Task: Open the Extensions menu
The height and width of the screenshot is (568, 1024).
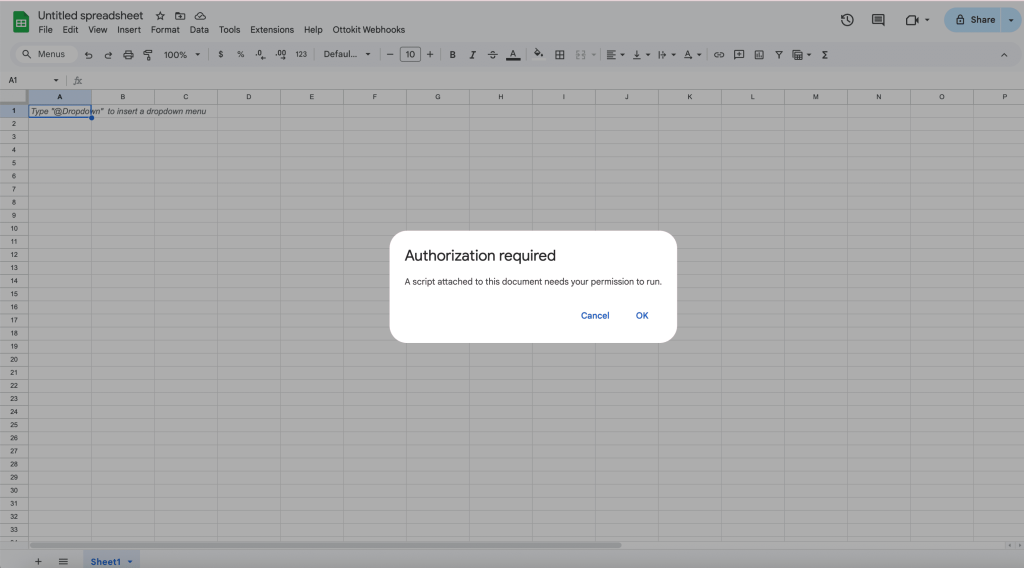Action: click(272, 30)
